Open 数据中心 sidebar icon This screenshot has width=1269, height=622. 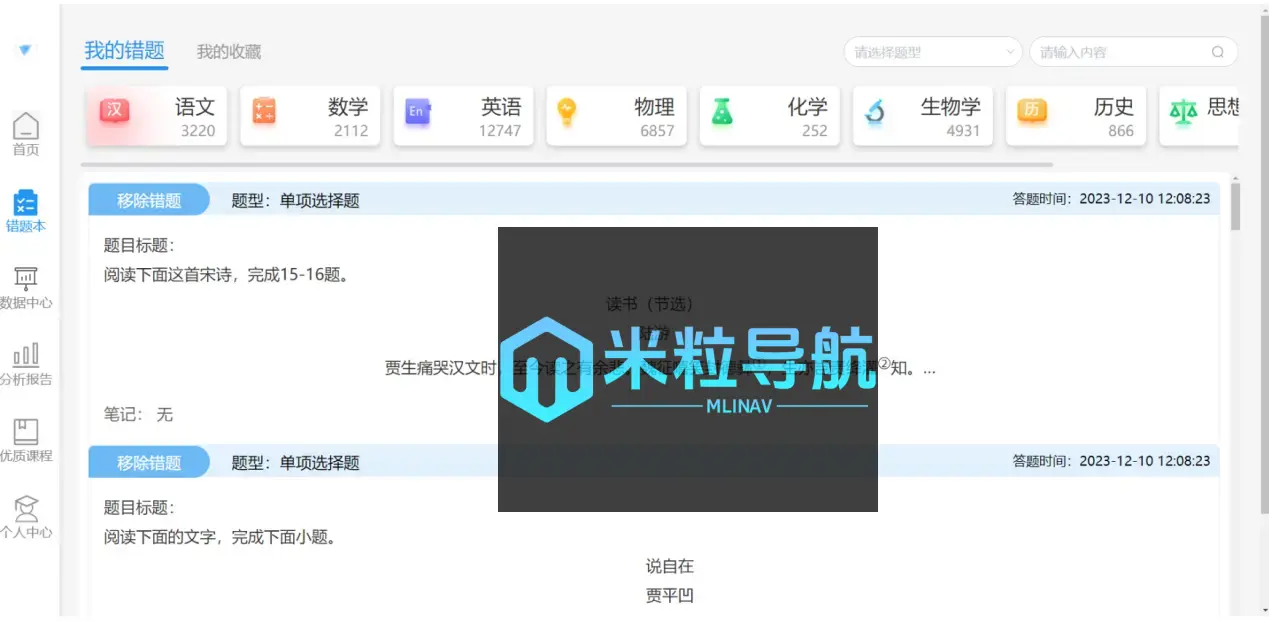pyautogui.click(x=26, y=279)
